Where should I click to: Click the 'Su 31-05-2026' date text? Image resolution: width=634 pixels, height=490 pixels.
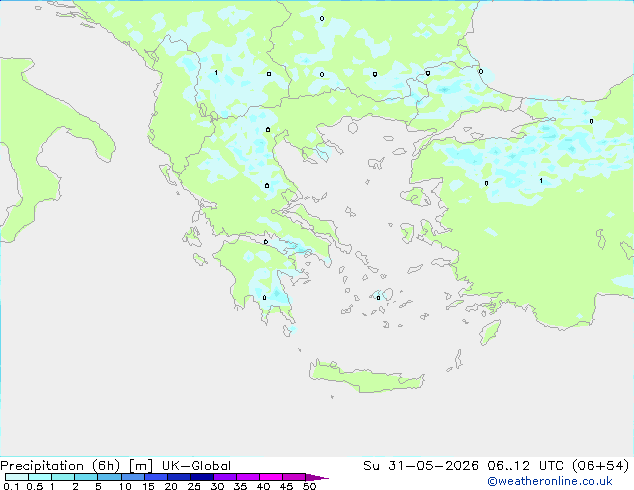click(421, 466)
